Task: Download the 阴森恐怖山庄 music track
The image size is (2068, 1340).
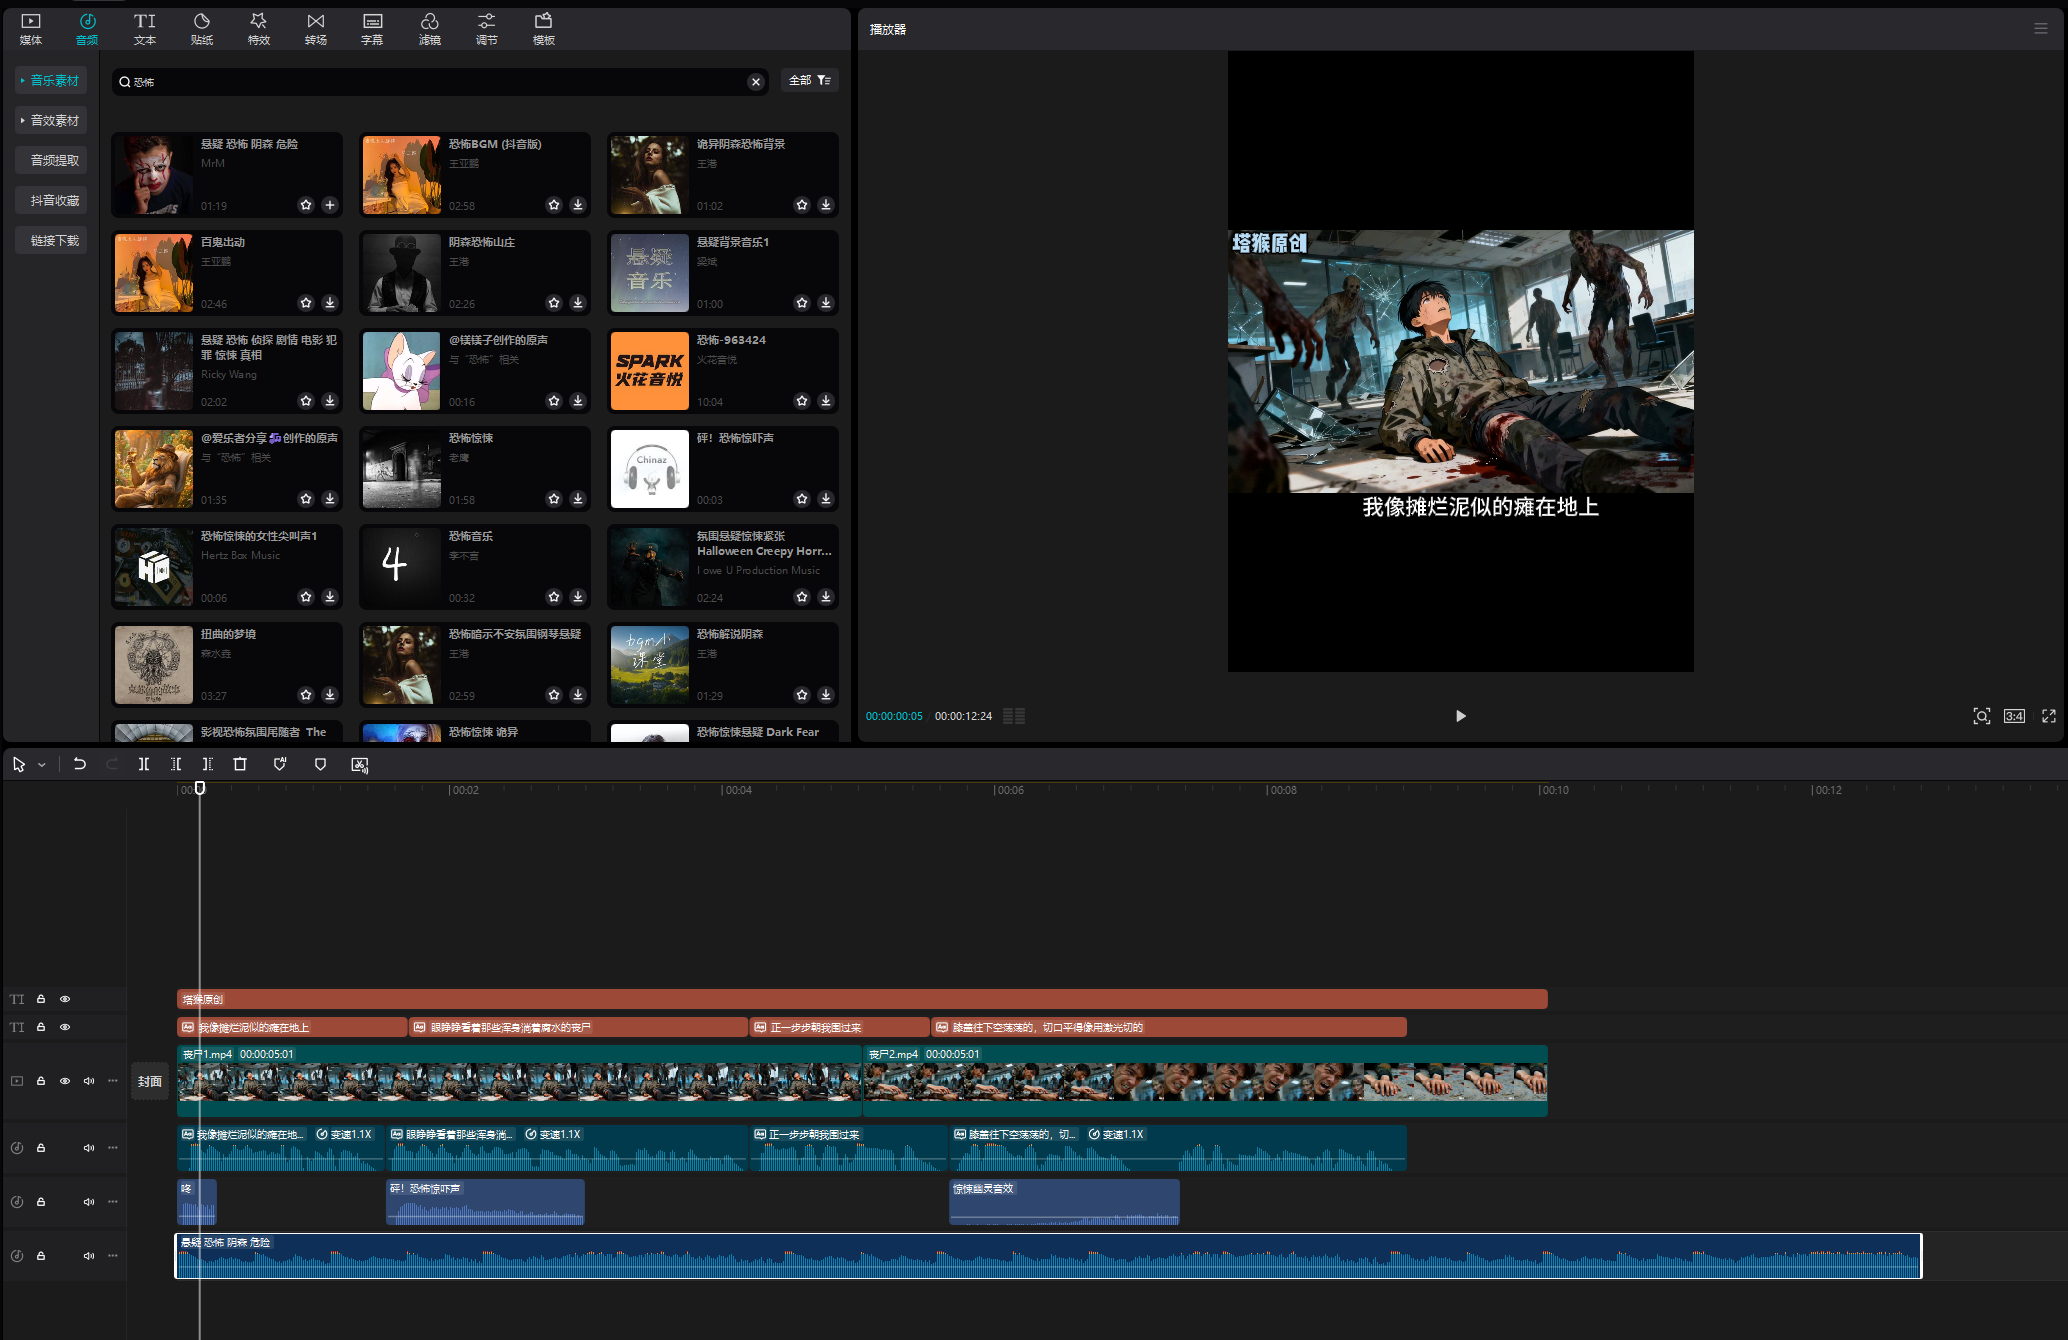Action: 578,303
